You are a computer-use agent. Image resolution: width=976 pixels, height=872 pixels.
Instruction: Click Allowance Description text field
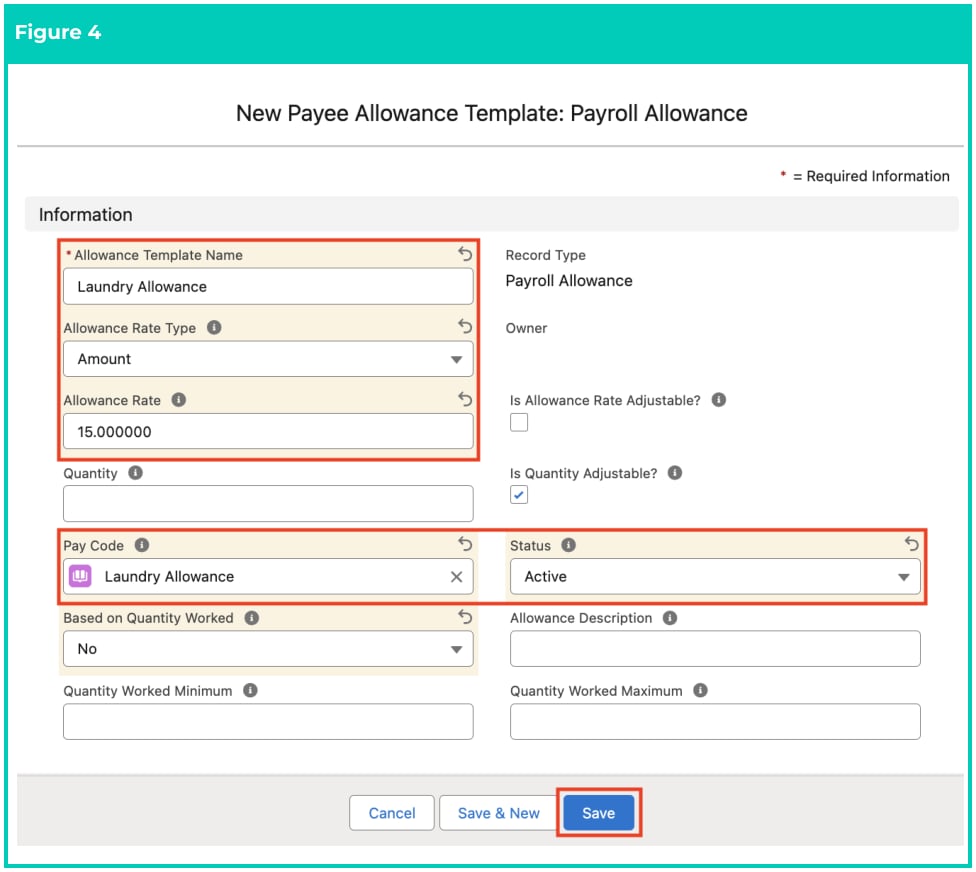[x=715, y=649]
